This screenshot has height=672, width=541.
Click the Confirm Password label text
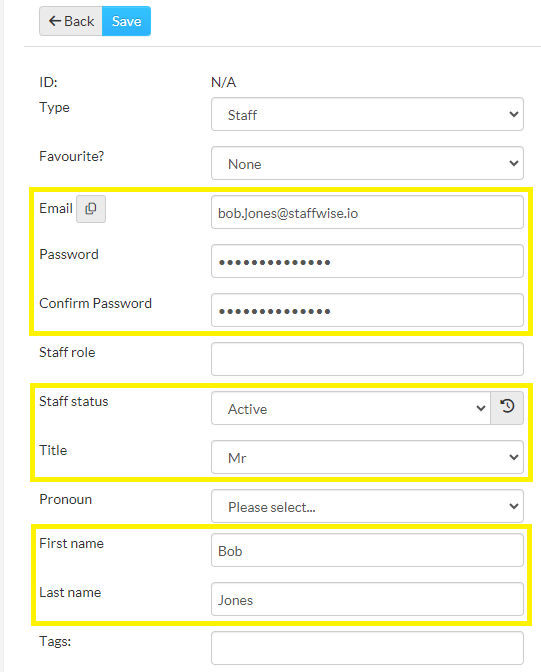point(96,303)
